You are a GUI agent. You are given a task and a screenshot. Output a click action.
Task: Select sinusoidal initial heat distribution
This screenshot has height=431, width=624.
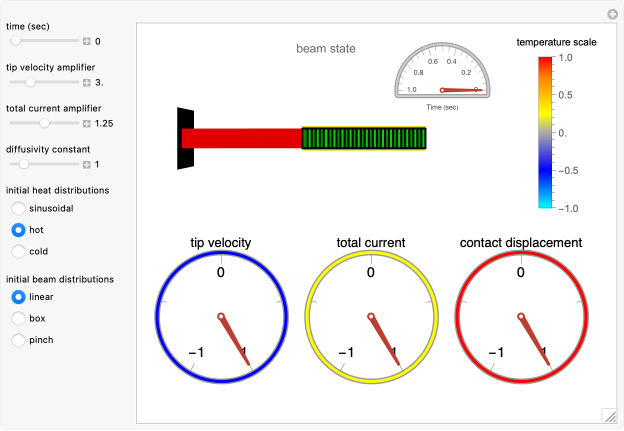pyautogui.click(x=18, y=208)
